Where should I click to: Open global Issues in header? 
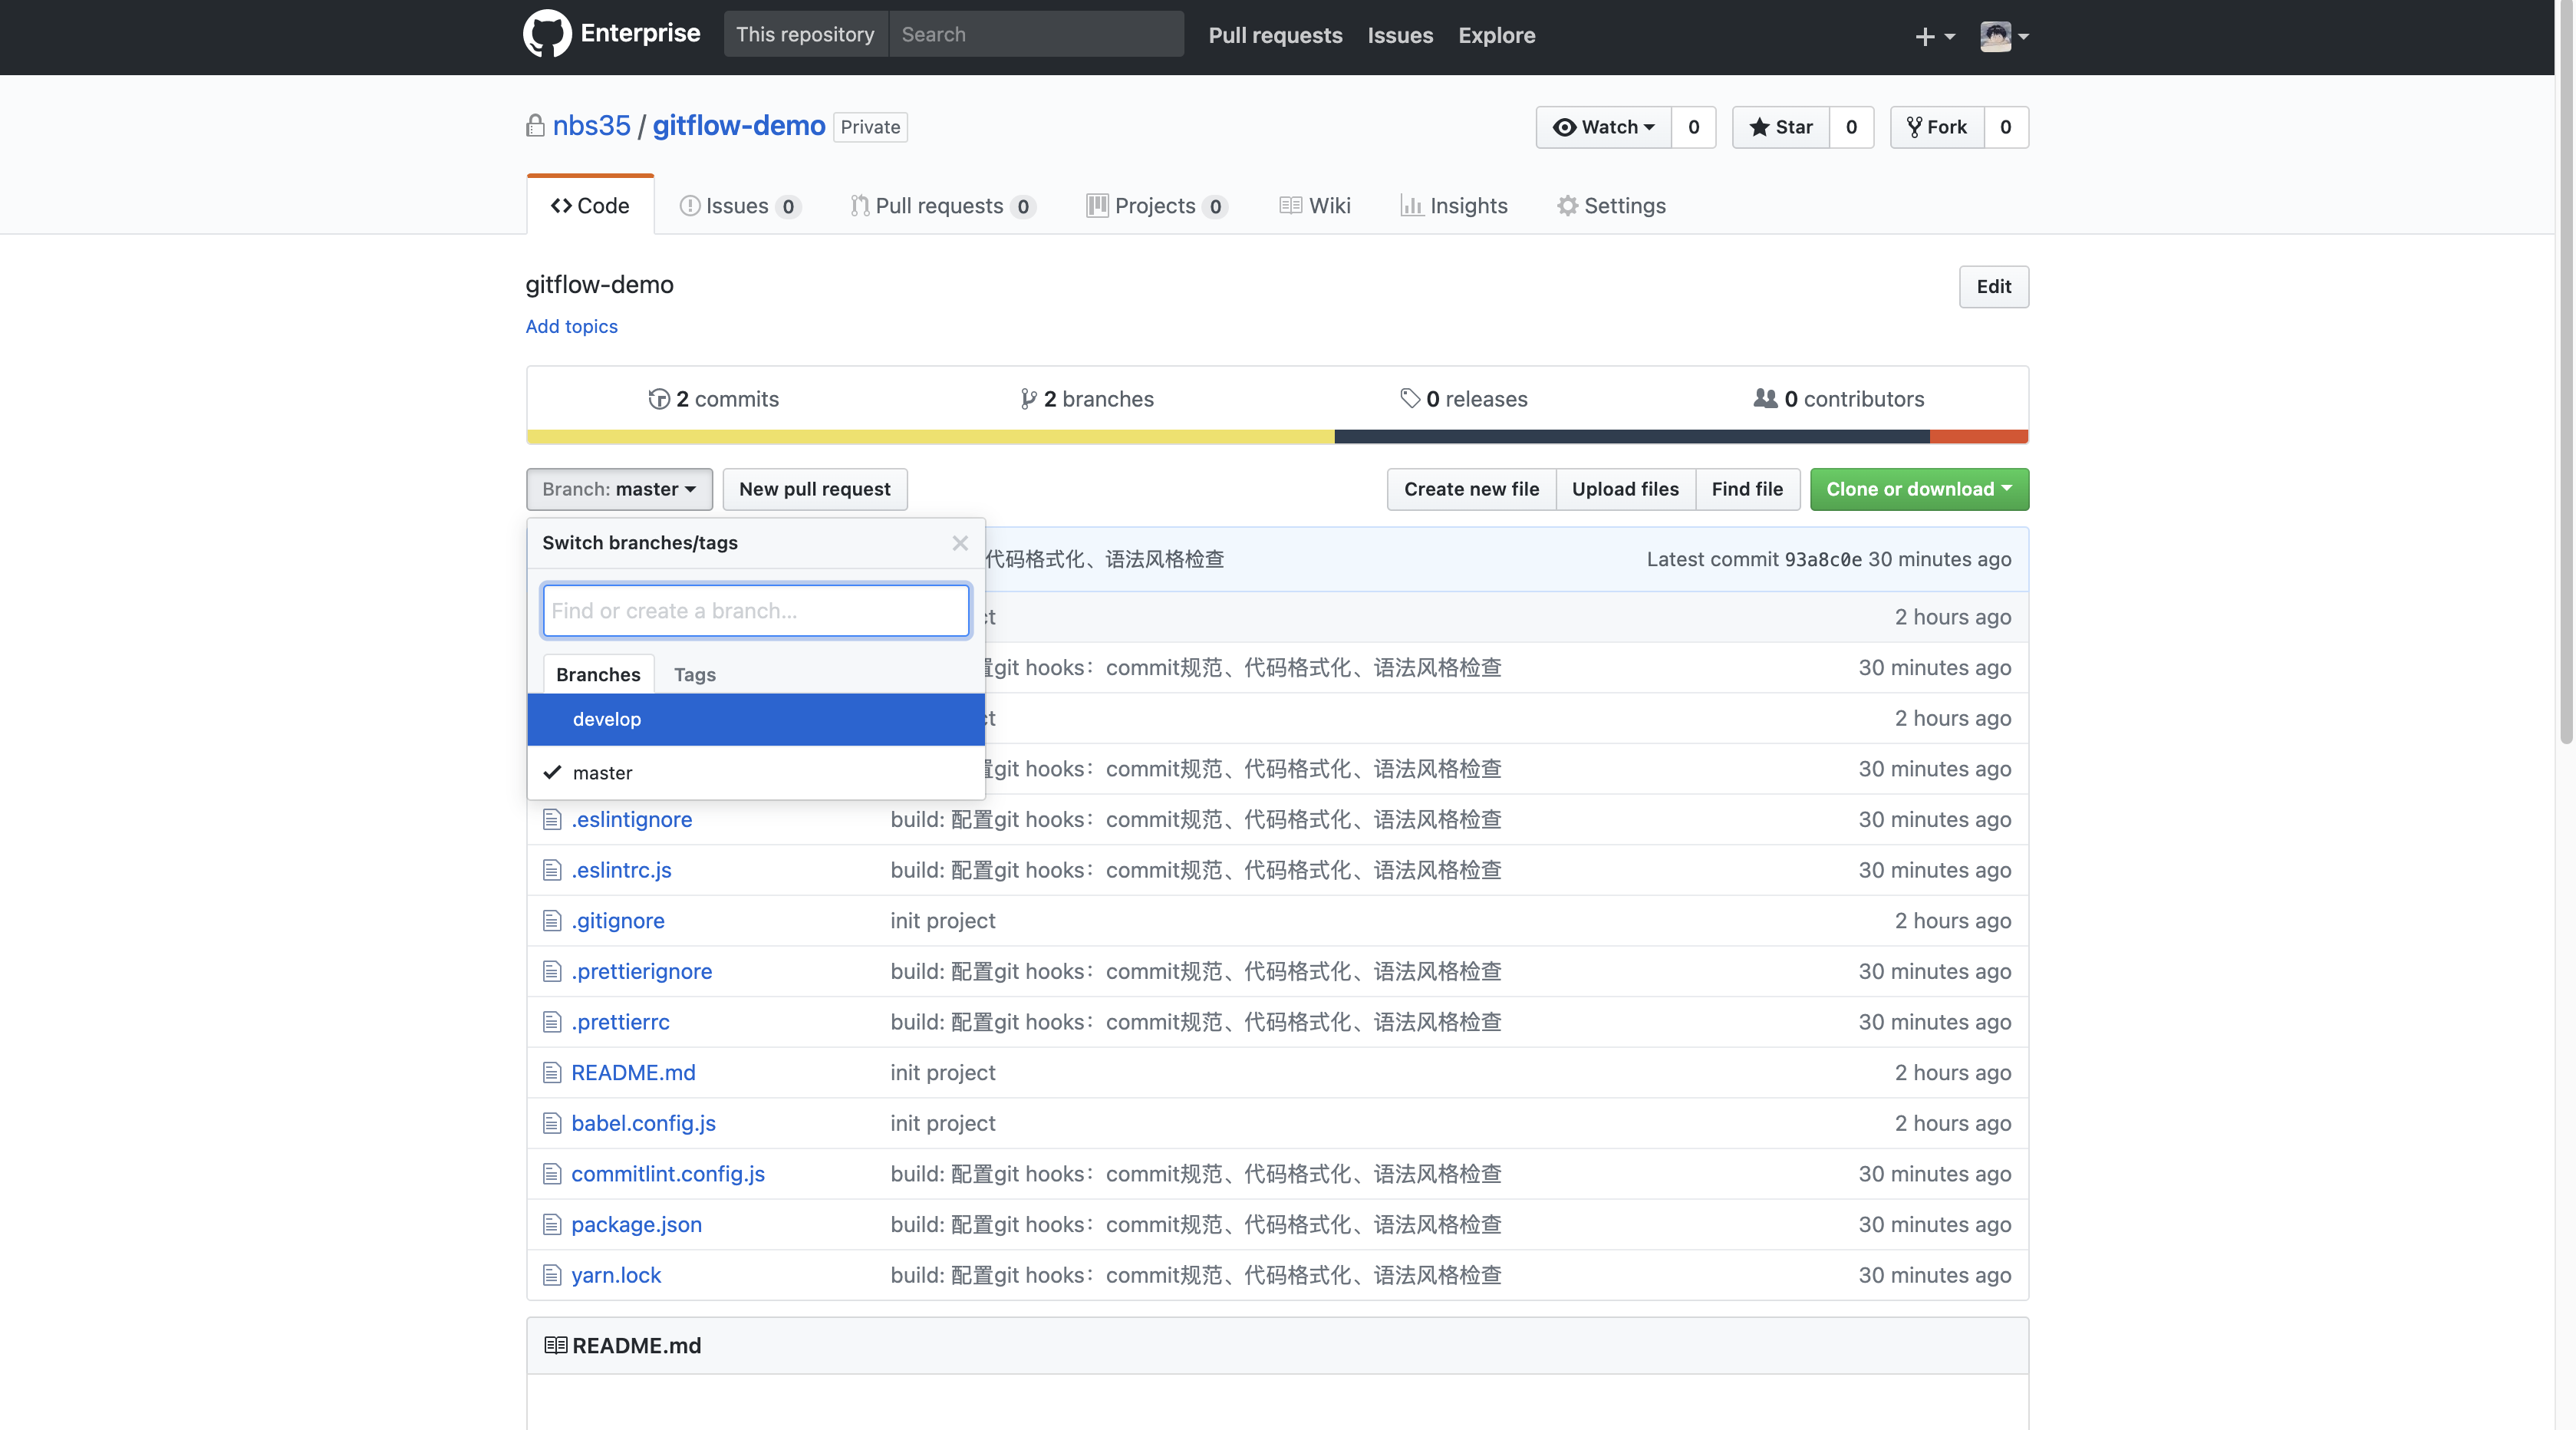[x=1400, y=35]
